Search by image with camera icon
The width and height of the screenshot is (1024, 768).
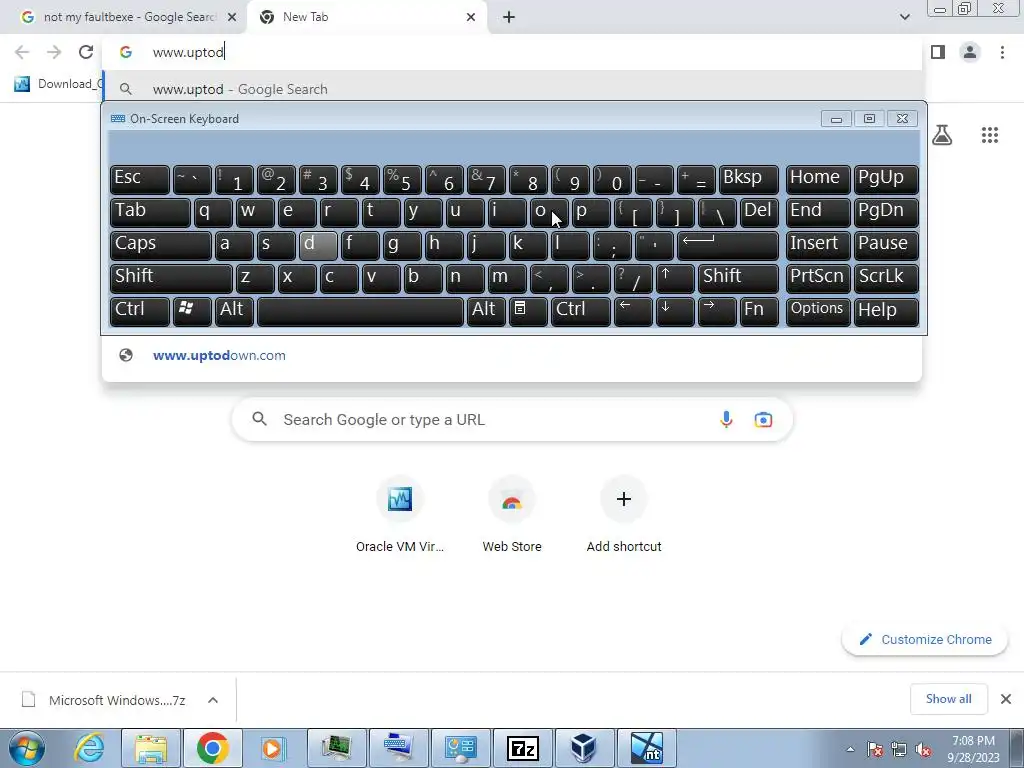pos(763,419)
